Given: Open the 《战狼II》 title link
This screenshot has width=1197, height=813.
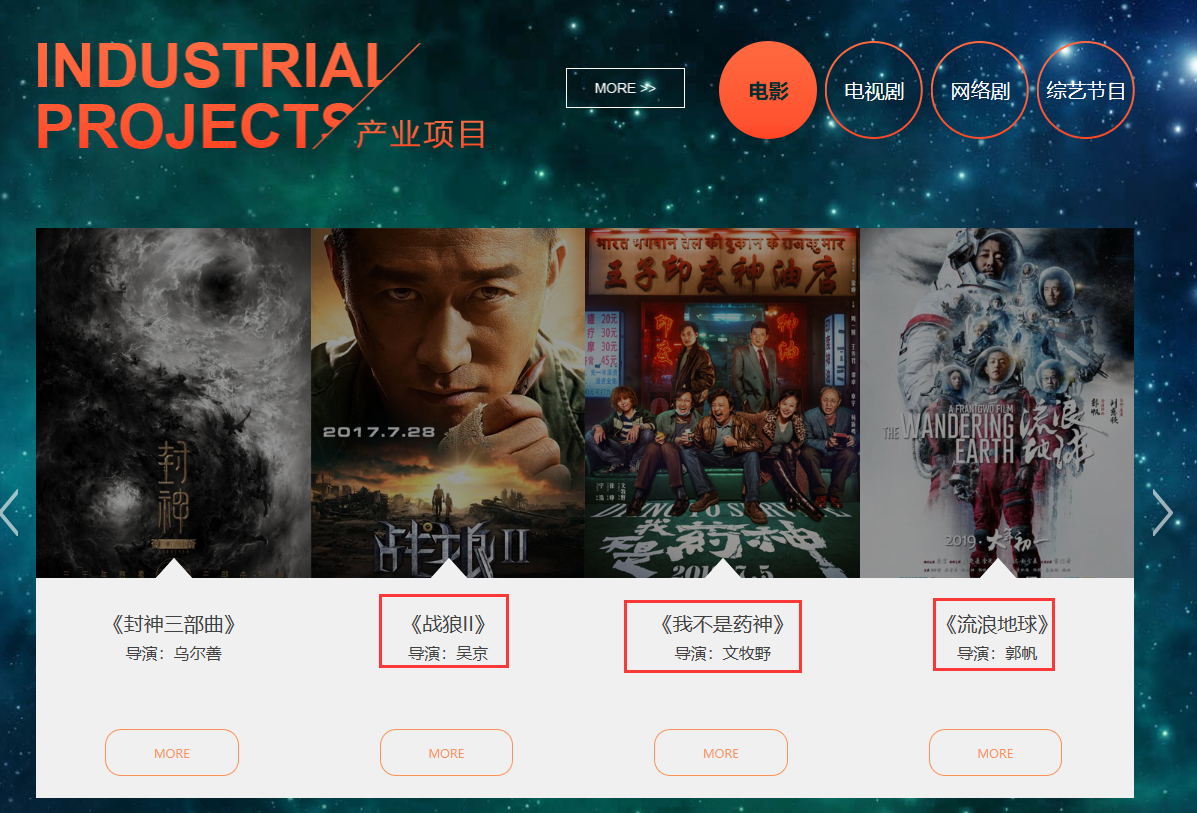Looking at the screenshot, I should [448, 624].
